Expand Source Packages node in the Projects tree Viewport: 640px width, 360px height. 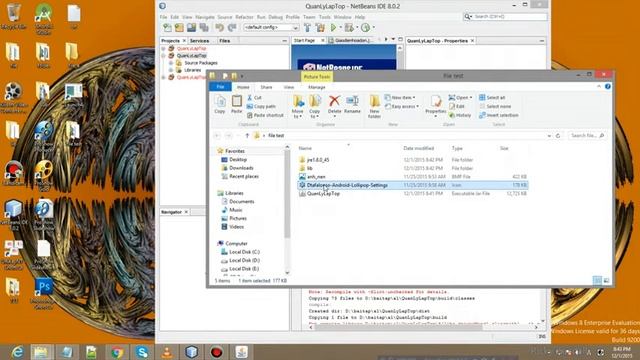coord(171,63)
